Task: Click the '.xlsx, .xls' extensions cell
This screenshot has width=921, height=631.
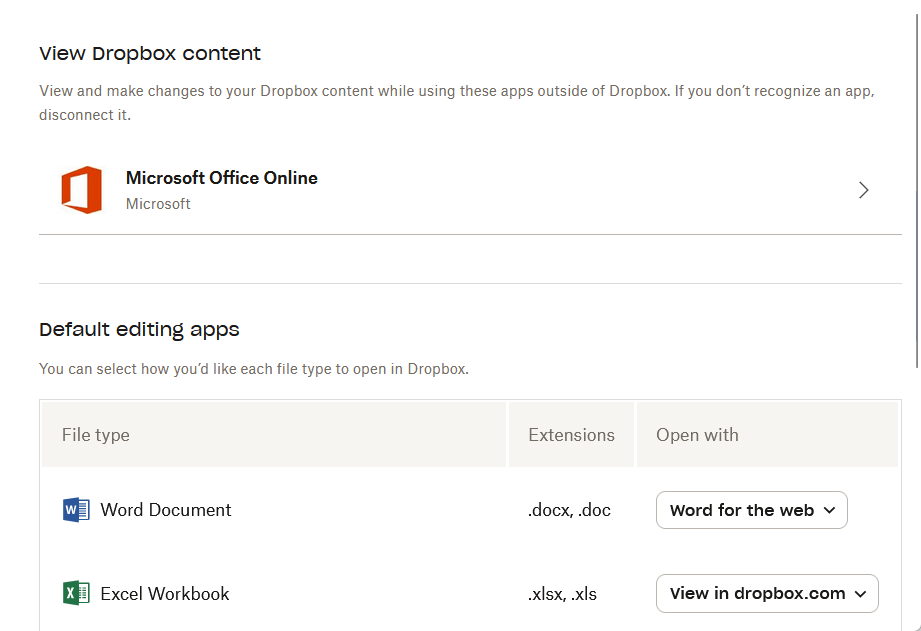Action: pyautogui.click(x=562, y=594)
